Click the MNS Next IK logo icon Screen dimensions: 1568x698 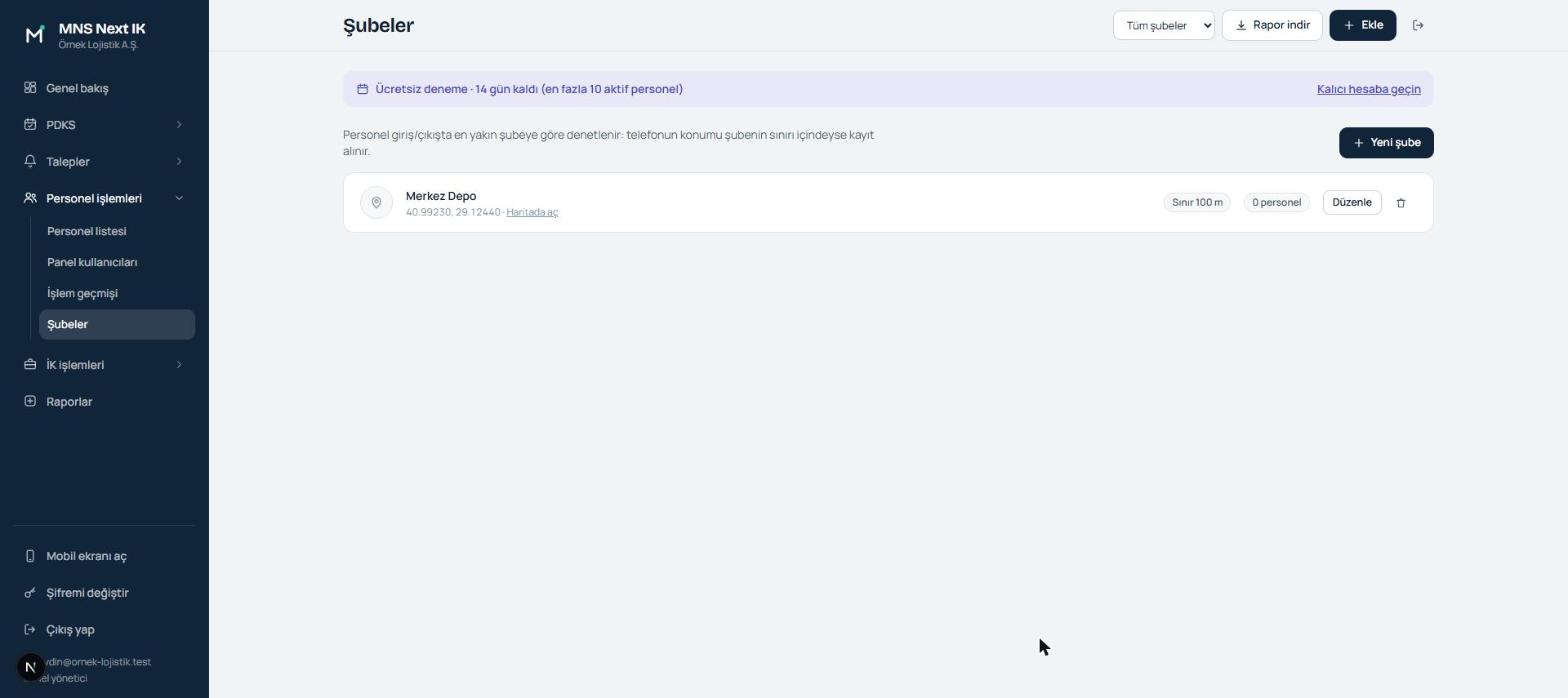[35, 35]
